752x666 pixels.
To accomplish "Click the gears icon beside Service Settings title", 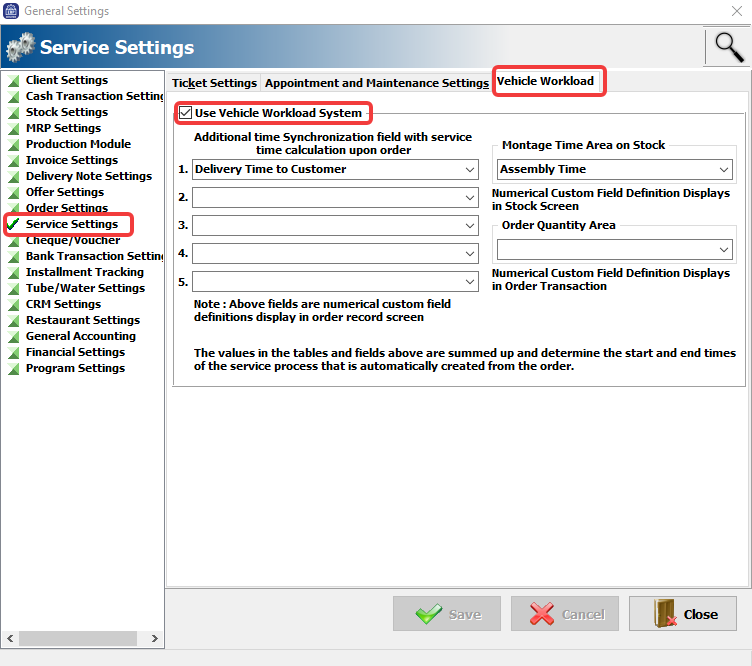I will coord(21,47).
